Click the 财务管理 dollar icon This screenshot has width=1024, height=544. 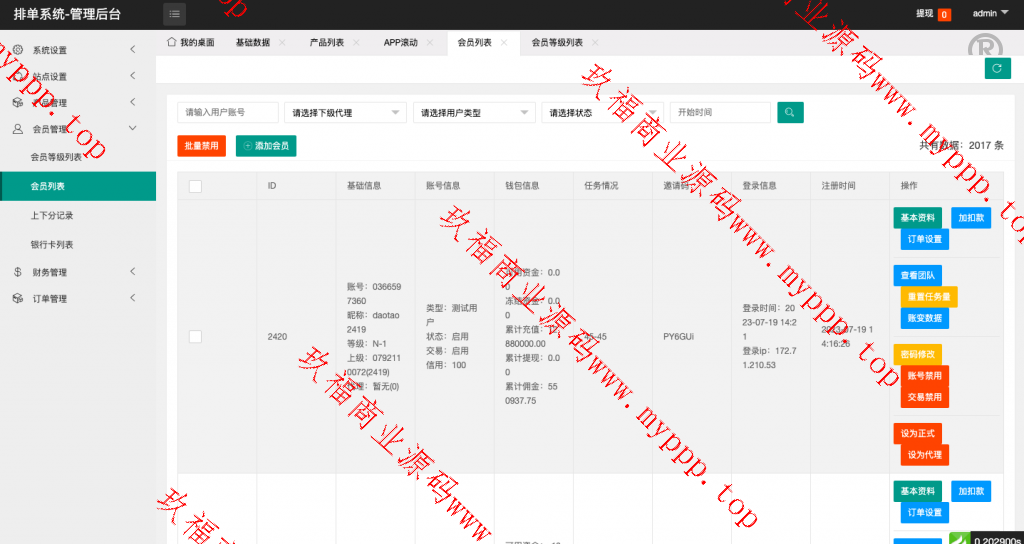18,272
